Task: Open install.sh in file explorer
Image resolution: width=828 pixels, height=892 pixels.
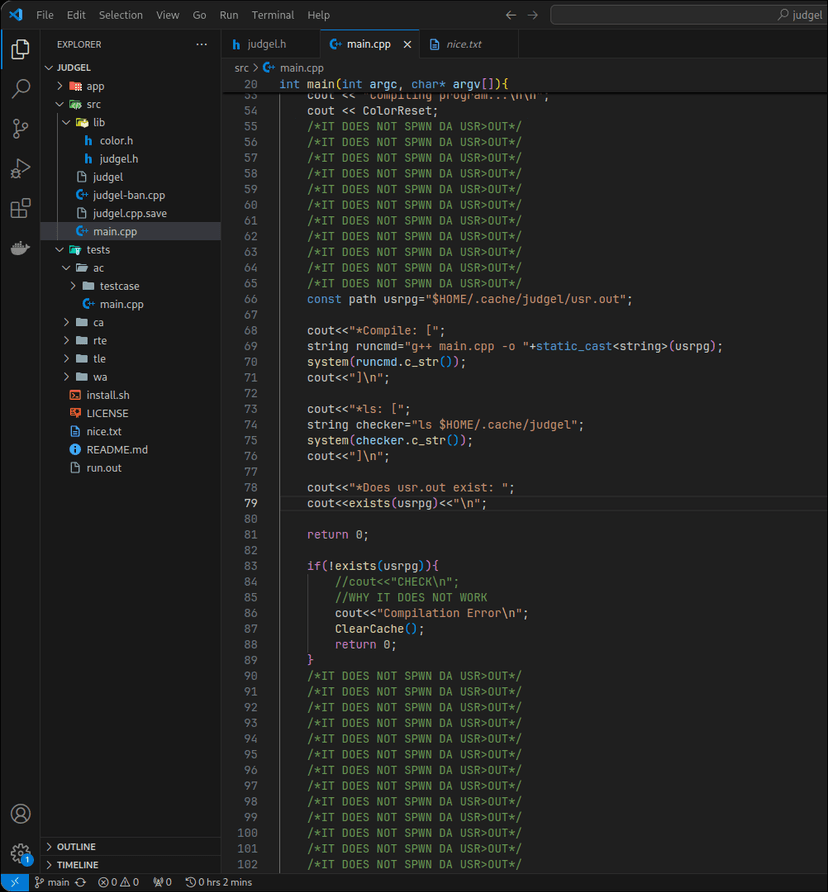Action: tap(107, 395)
